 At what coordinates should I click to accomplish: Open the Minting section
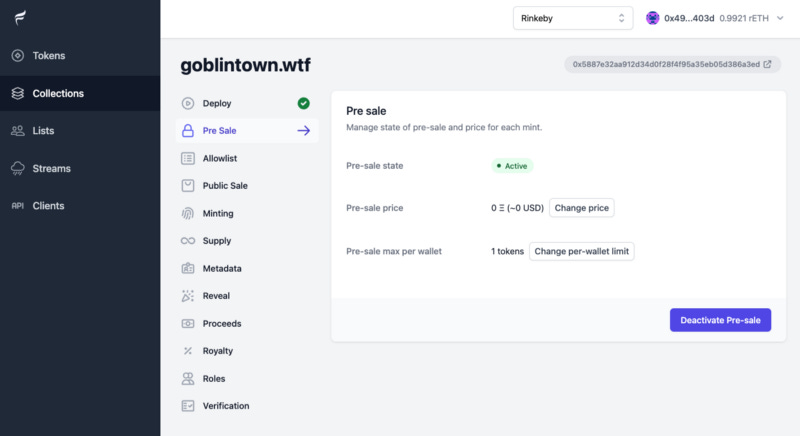(247, 213)
